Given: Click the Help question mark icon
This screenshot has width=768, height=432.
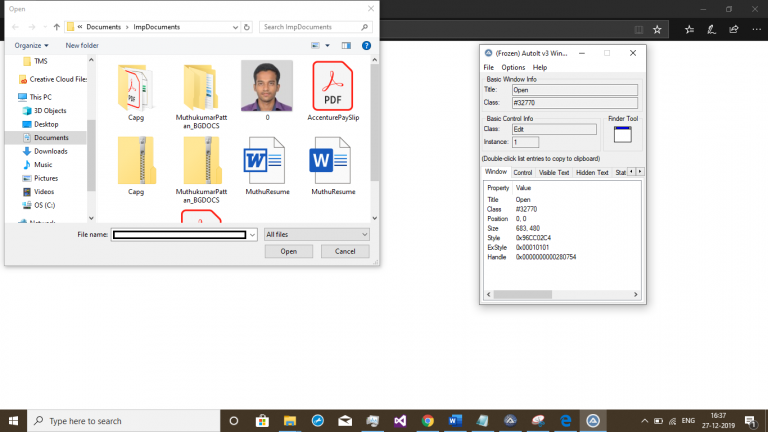Looking at the screenshot, I should click(x=366, y=46).
